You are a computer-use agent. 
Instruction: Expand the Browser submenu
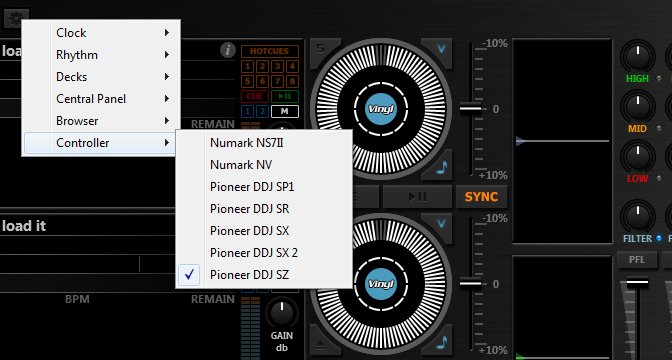(101, 121)
